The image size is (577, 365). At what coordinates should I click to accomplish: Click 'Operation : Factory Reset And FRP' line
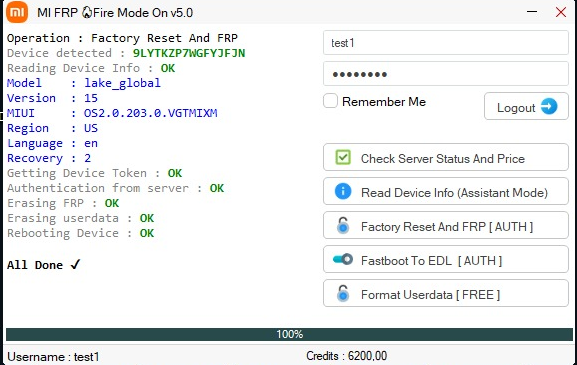(x=122, y=38)
